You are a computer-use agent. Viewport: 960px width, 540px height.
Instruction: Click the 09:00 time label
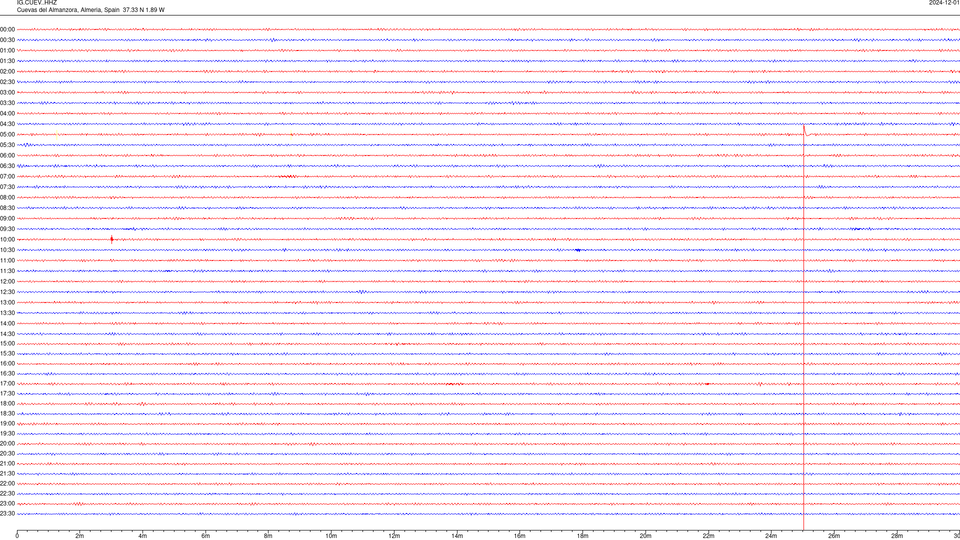[x=7, y=219]
